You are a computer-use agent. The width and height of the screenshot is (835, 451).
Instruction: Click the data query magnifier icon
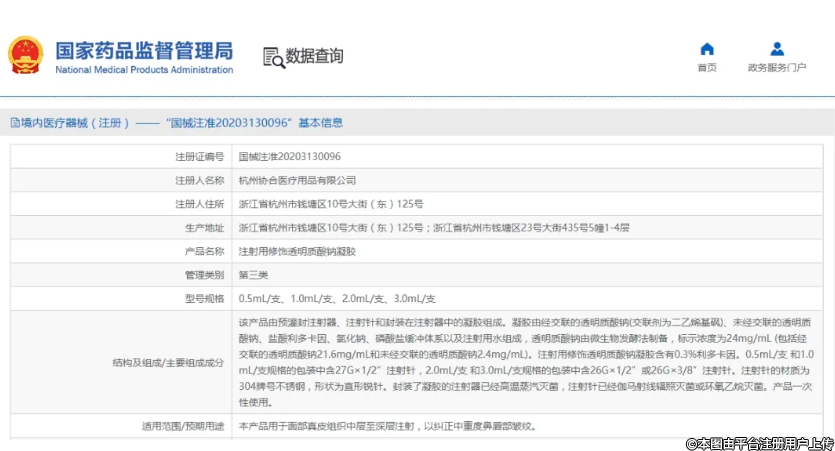[273, 56]
